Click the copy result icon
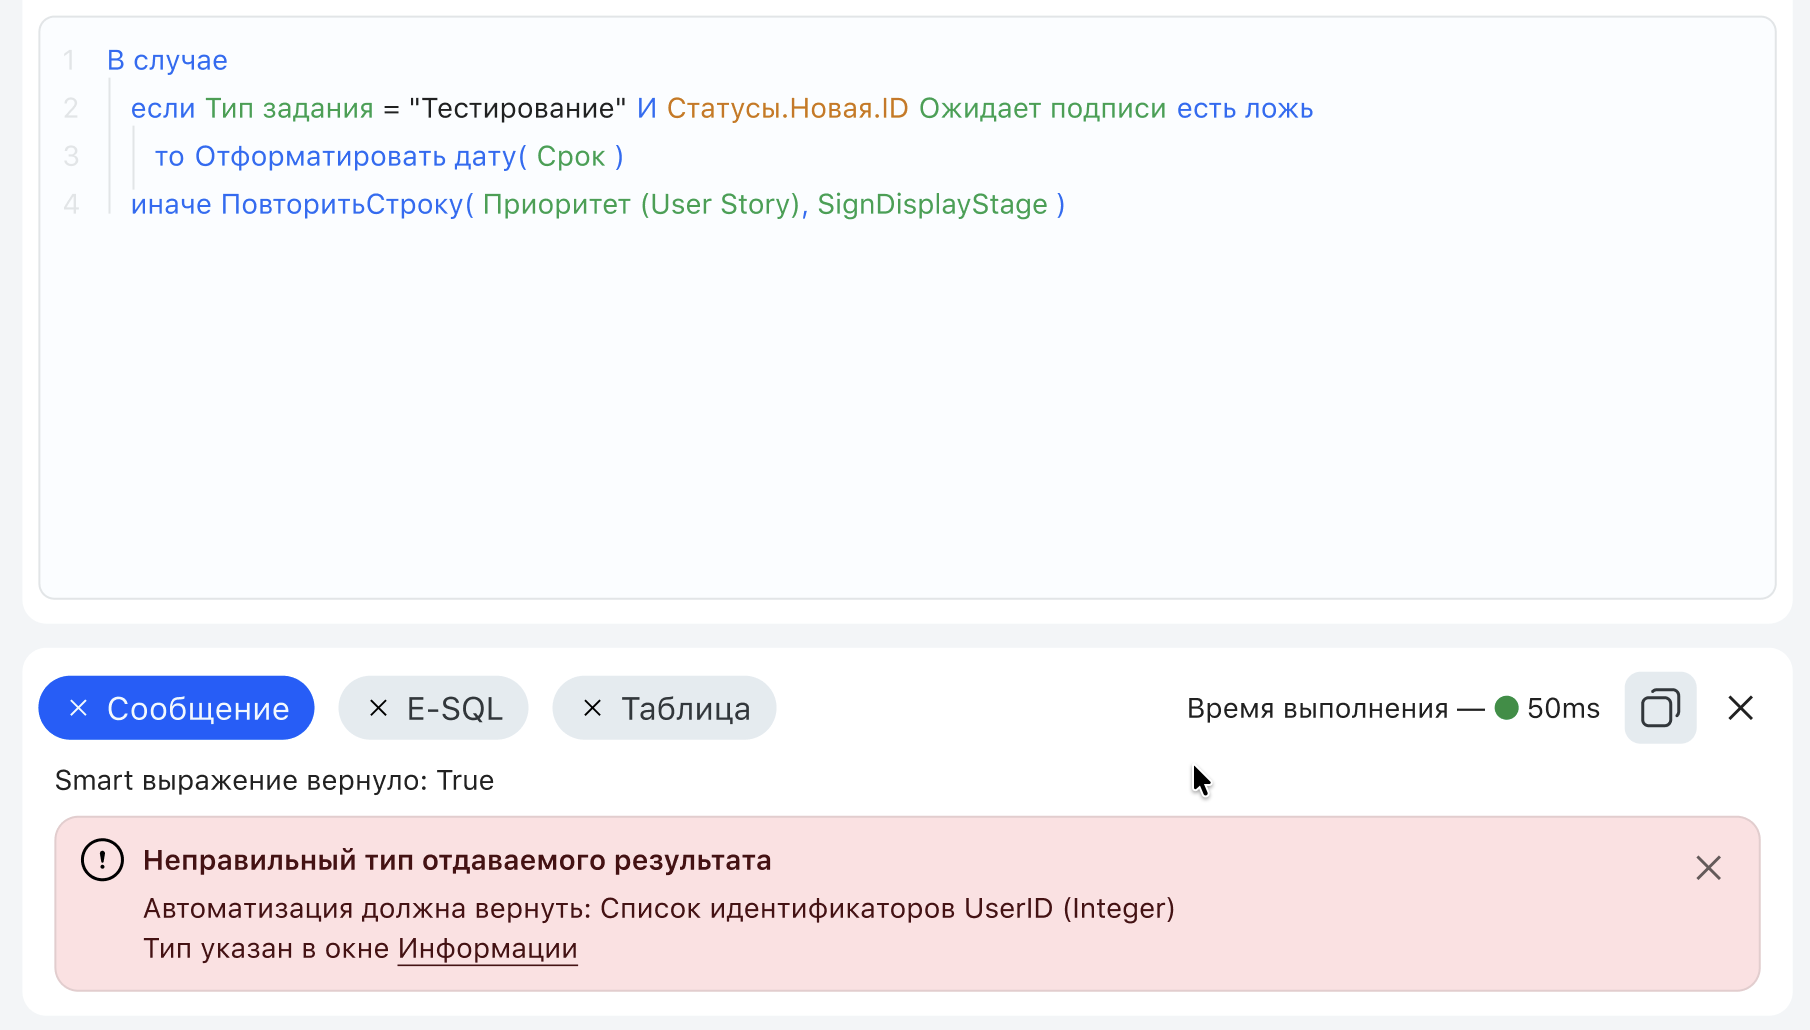This screenshot has height=1030, width=1810. tap(1660, 708)
